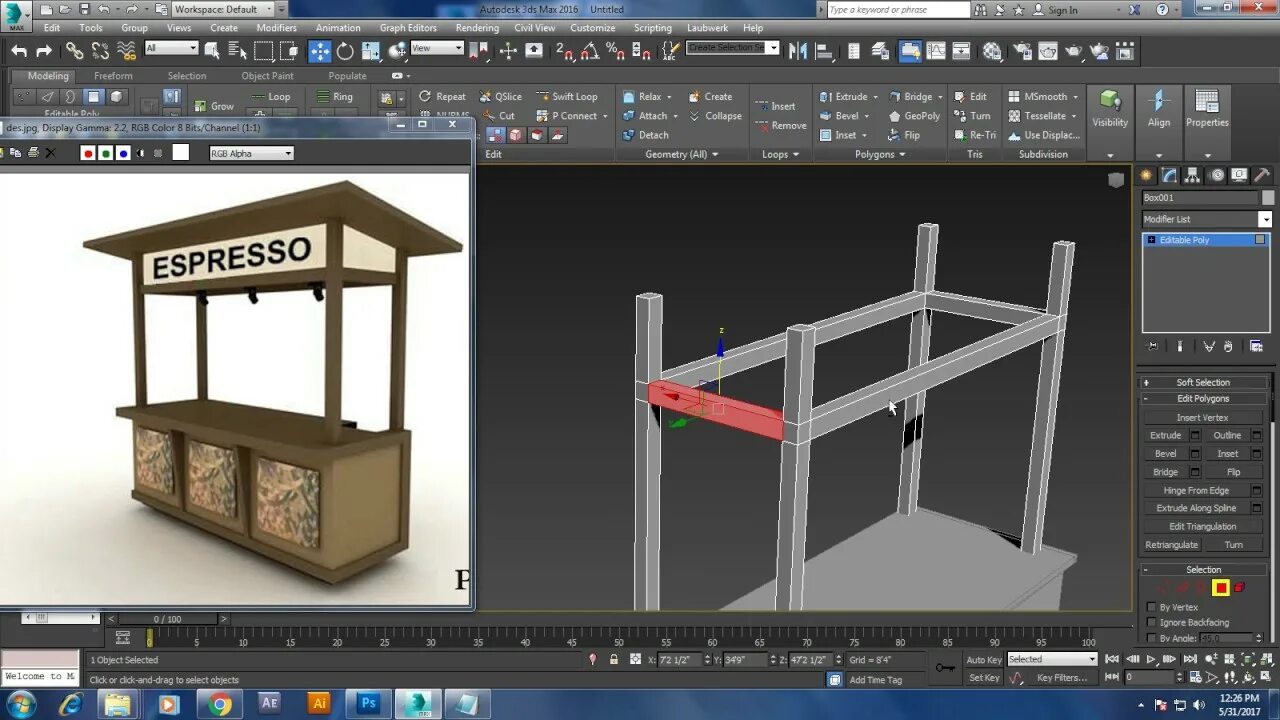This screenshot has width=1280, height=720.
Task: Activate the Select and Link tool
Action: (x=75, y=51)
